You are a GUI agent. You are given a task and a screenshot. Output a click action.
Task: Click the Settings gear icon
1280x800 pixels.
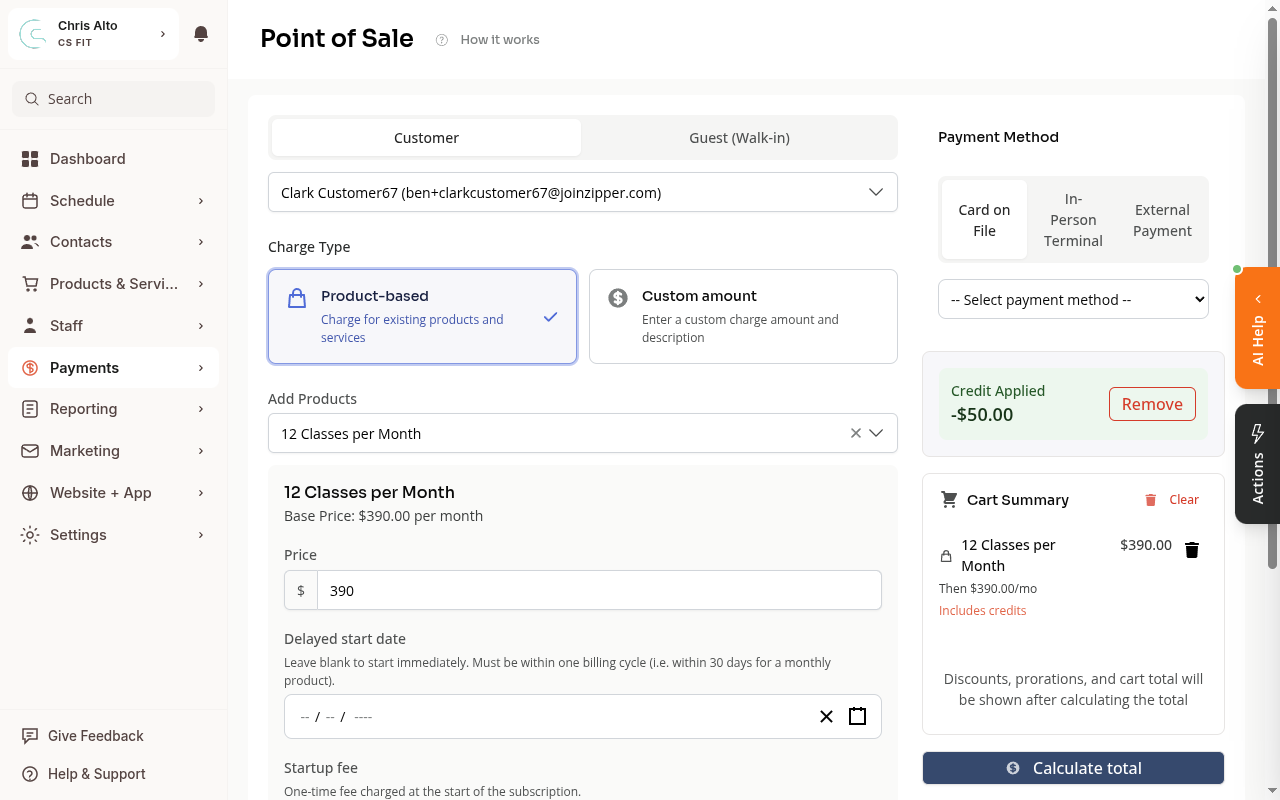[30, 535]
